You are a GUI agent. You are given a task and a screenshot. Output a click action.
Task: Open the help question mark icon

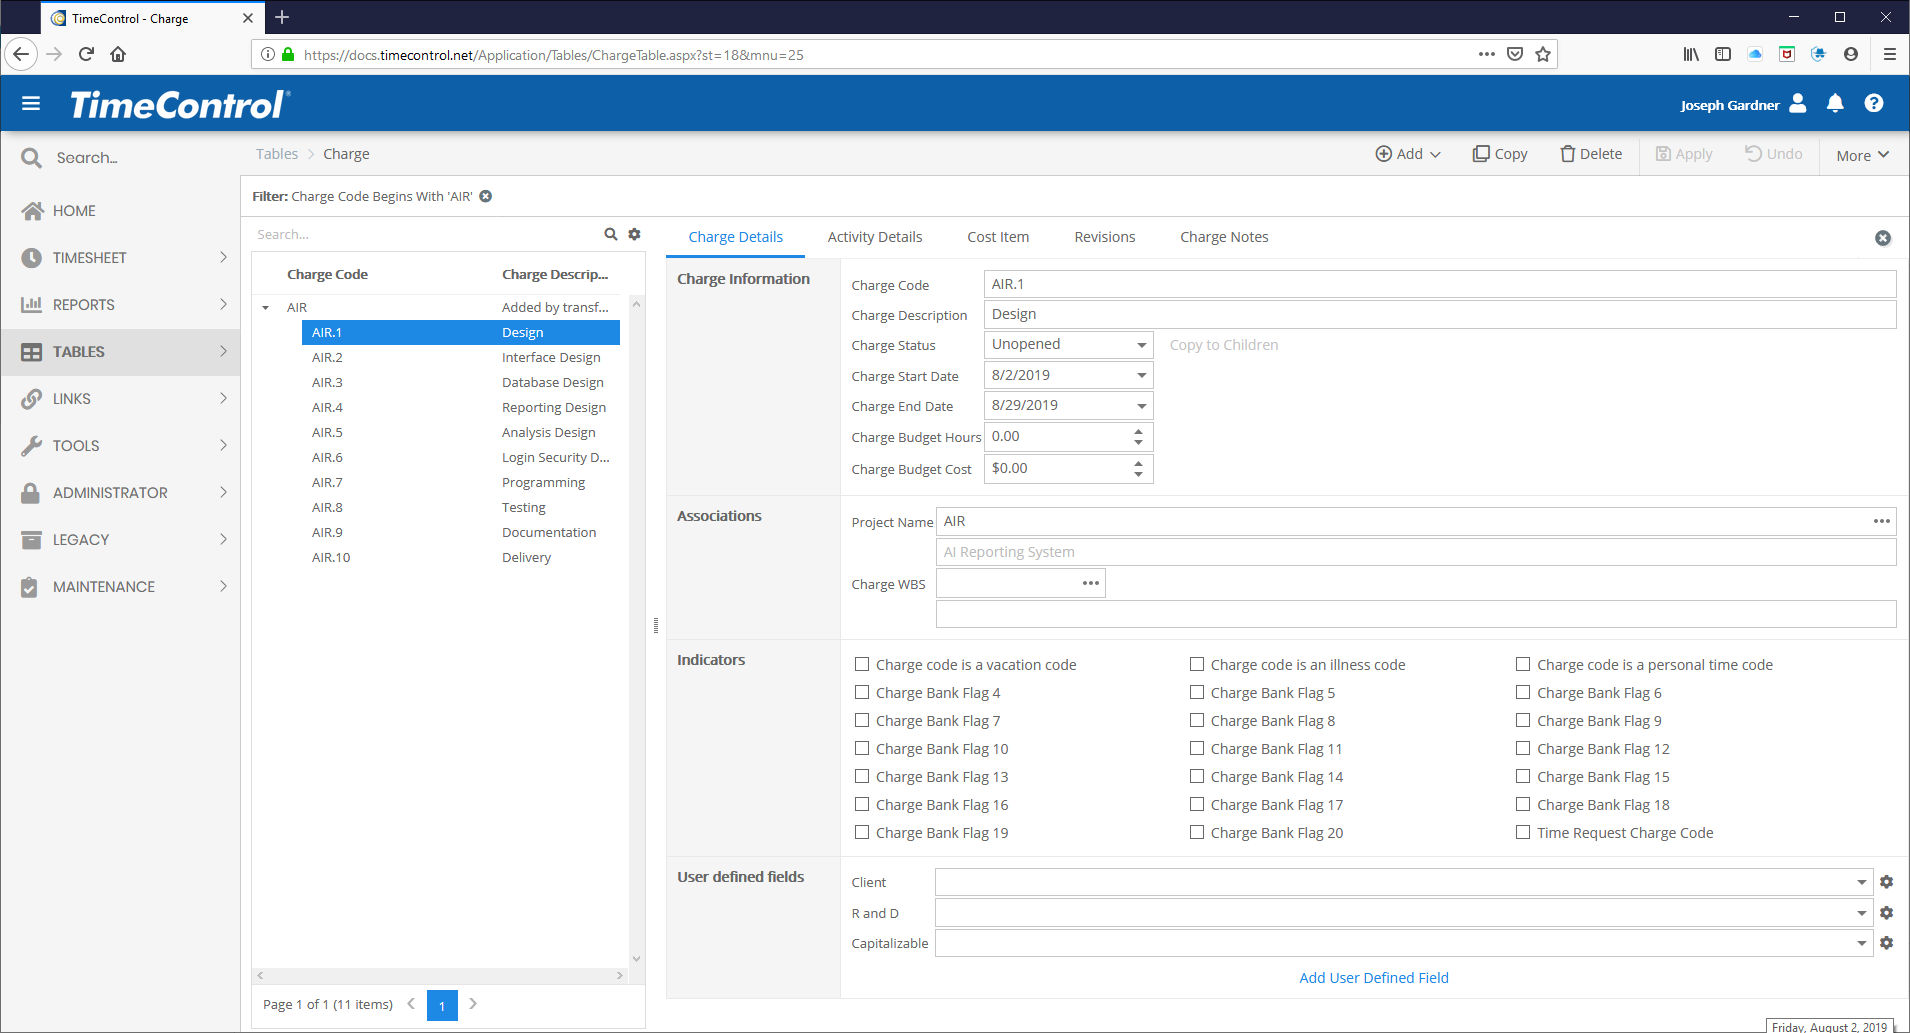coord(1874,104)
